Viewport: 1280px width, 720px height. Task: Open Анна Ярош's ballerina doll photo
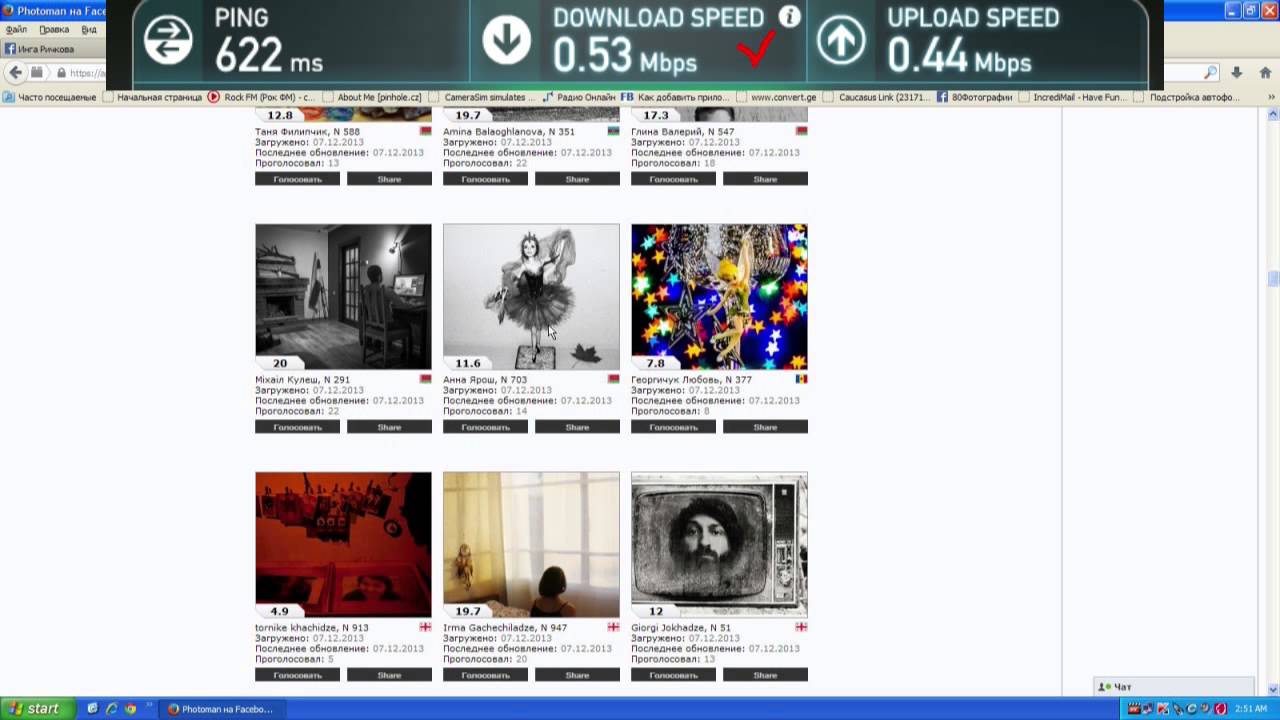(x=531, y=297)
